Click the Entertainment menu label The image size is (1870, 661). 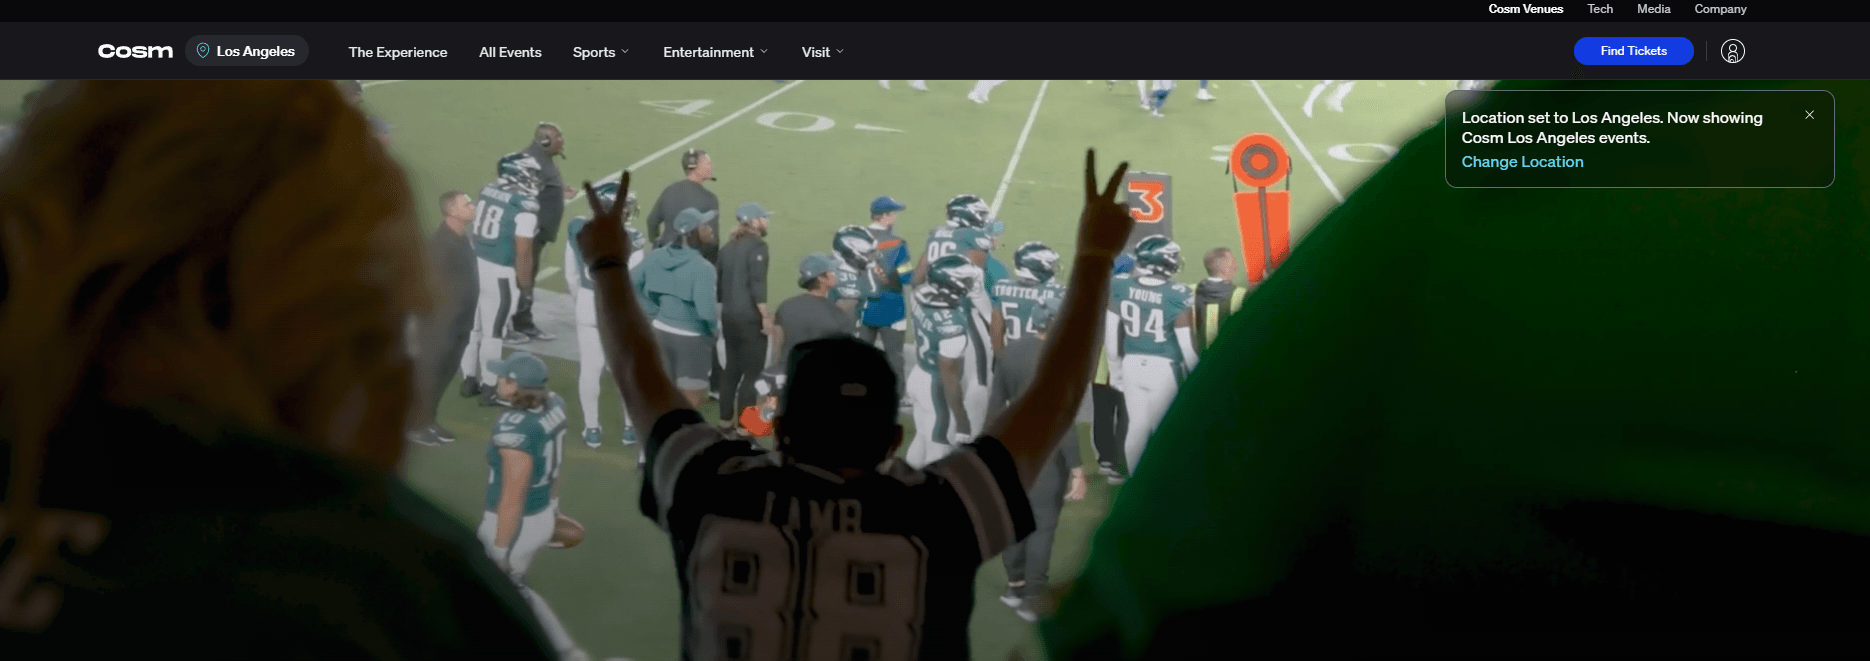point(708,52)
